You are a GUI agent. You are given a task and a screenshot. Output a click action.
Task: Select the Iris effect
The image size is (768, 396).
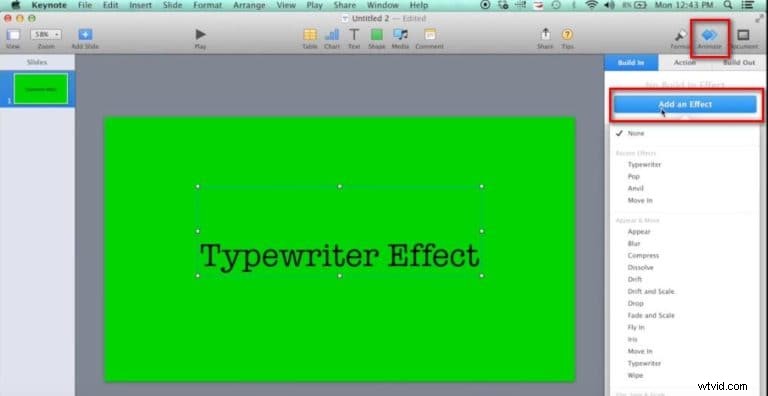click(632, 339)
